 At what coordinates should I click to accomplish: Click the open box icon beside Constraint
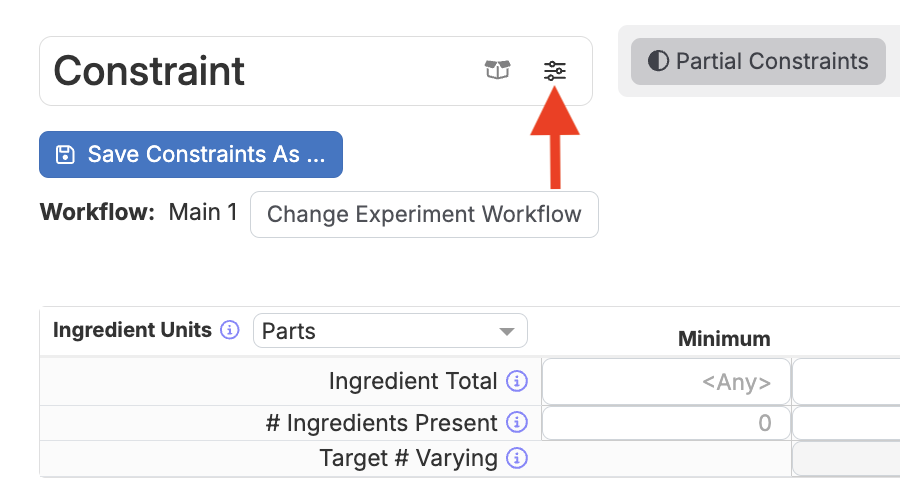497,71
